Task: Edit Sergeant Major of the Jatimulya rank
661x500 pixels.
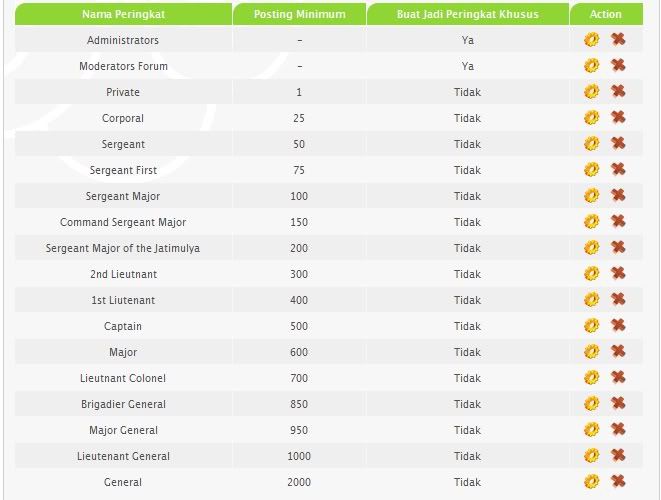Action: point(591,247)
